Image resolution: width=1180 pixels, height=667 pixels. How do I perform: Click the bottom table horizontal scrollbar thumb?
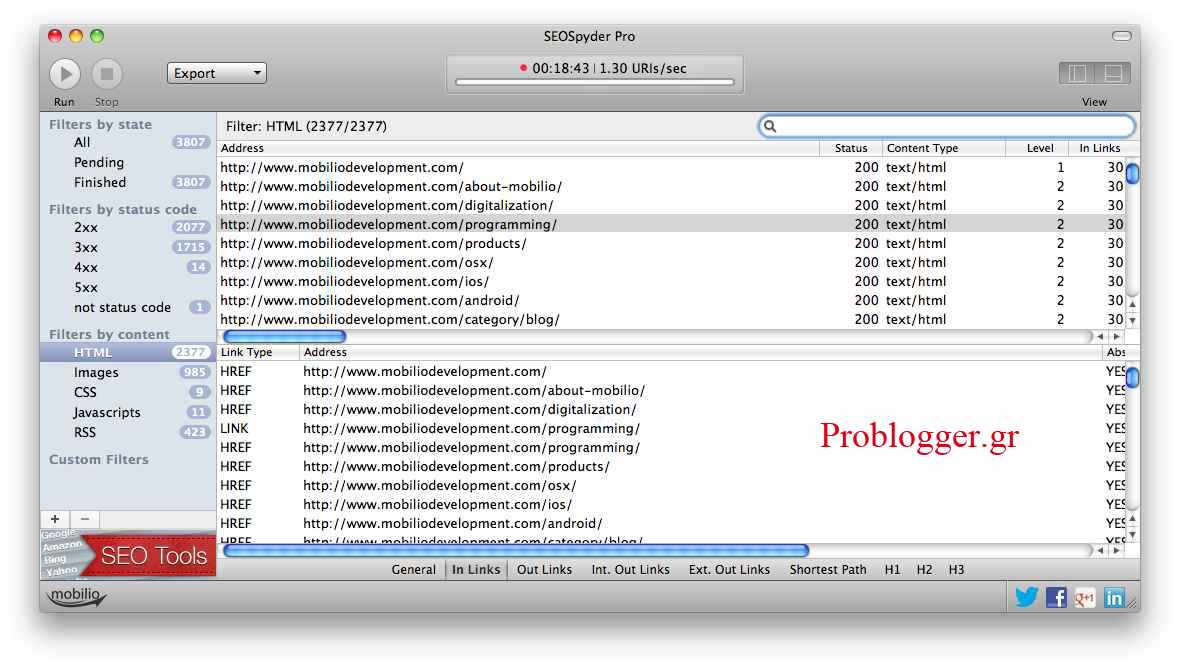(516, 551)
